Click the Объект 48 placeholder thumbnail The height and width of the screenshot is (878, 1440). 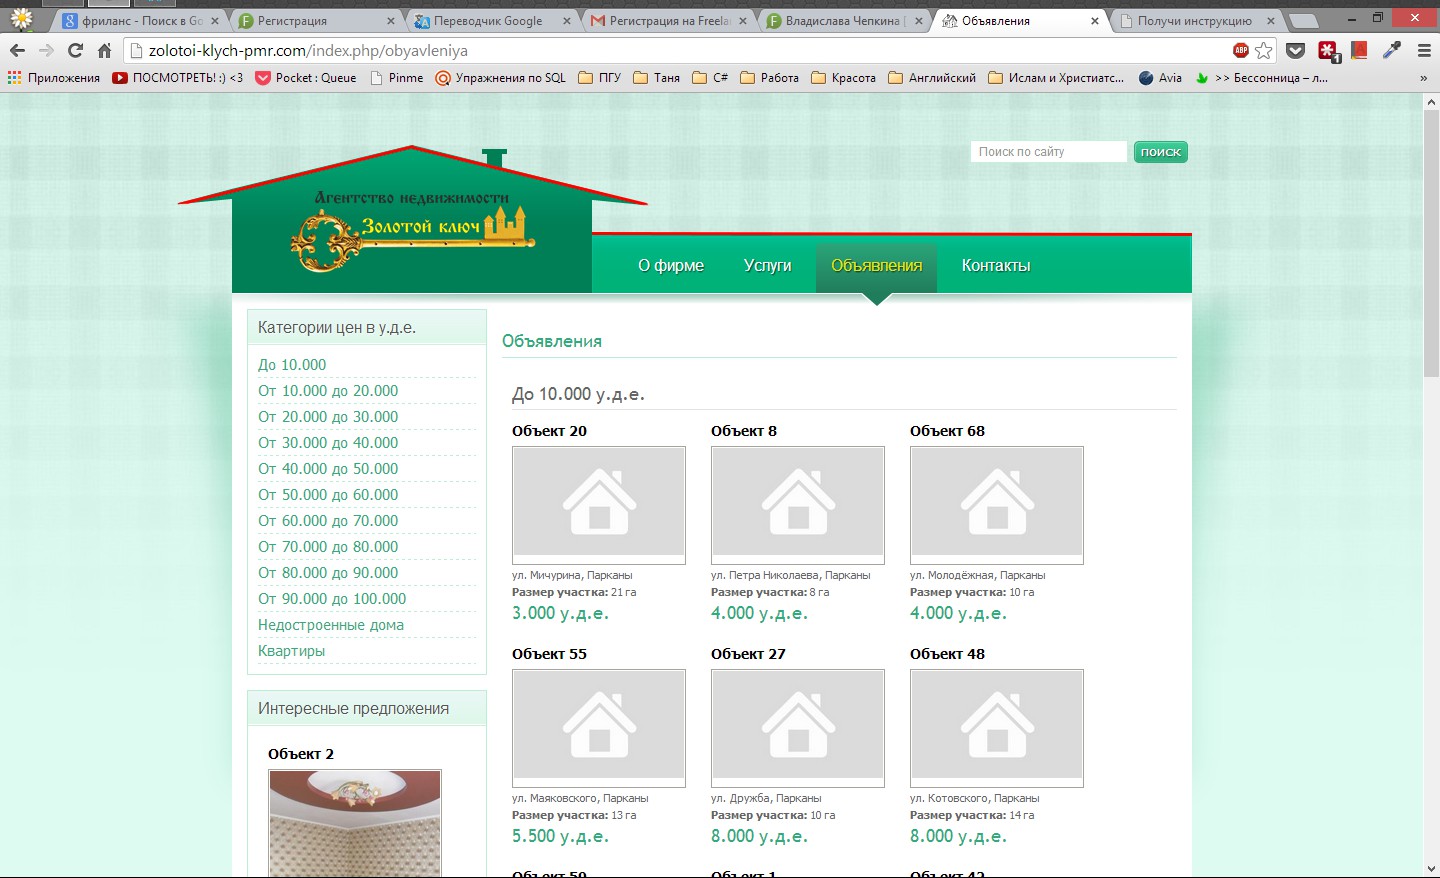997,728
